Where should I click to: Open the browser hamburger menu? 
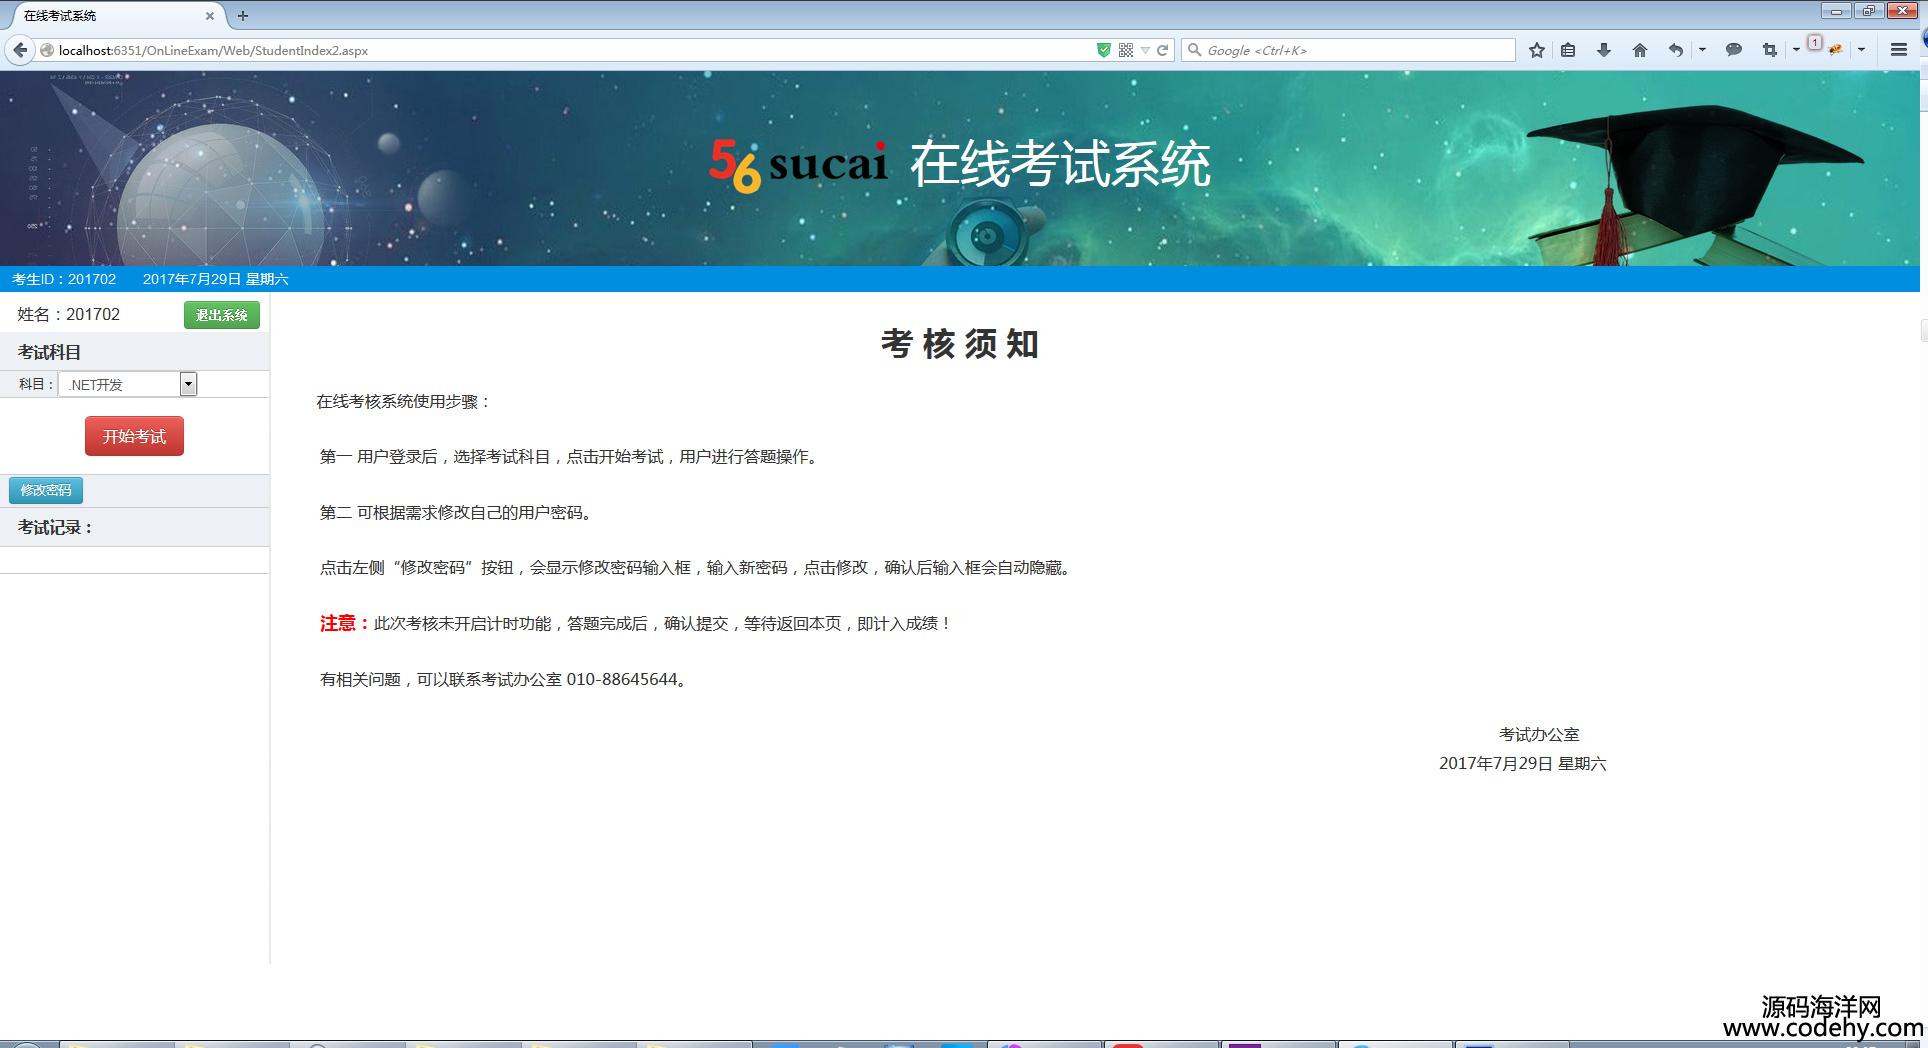tap(1899, 50)
